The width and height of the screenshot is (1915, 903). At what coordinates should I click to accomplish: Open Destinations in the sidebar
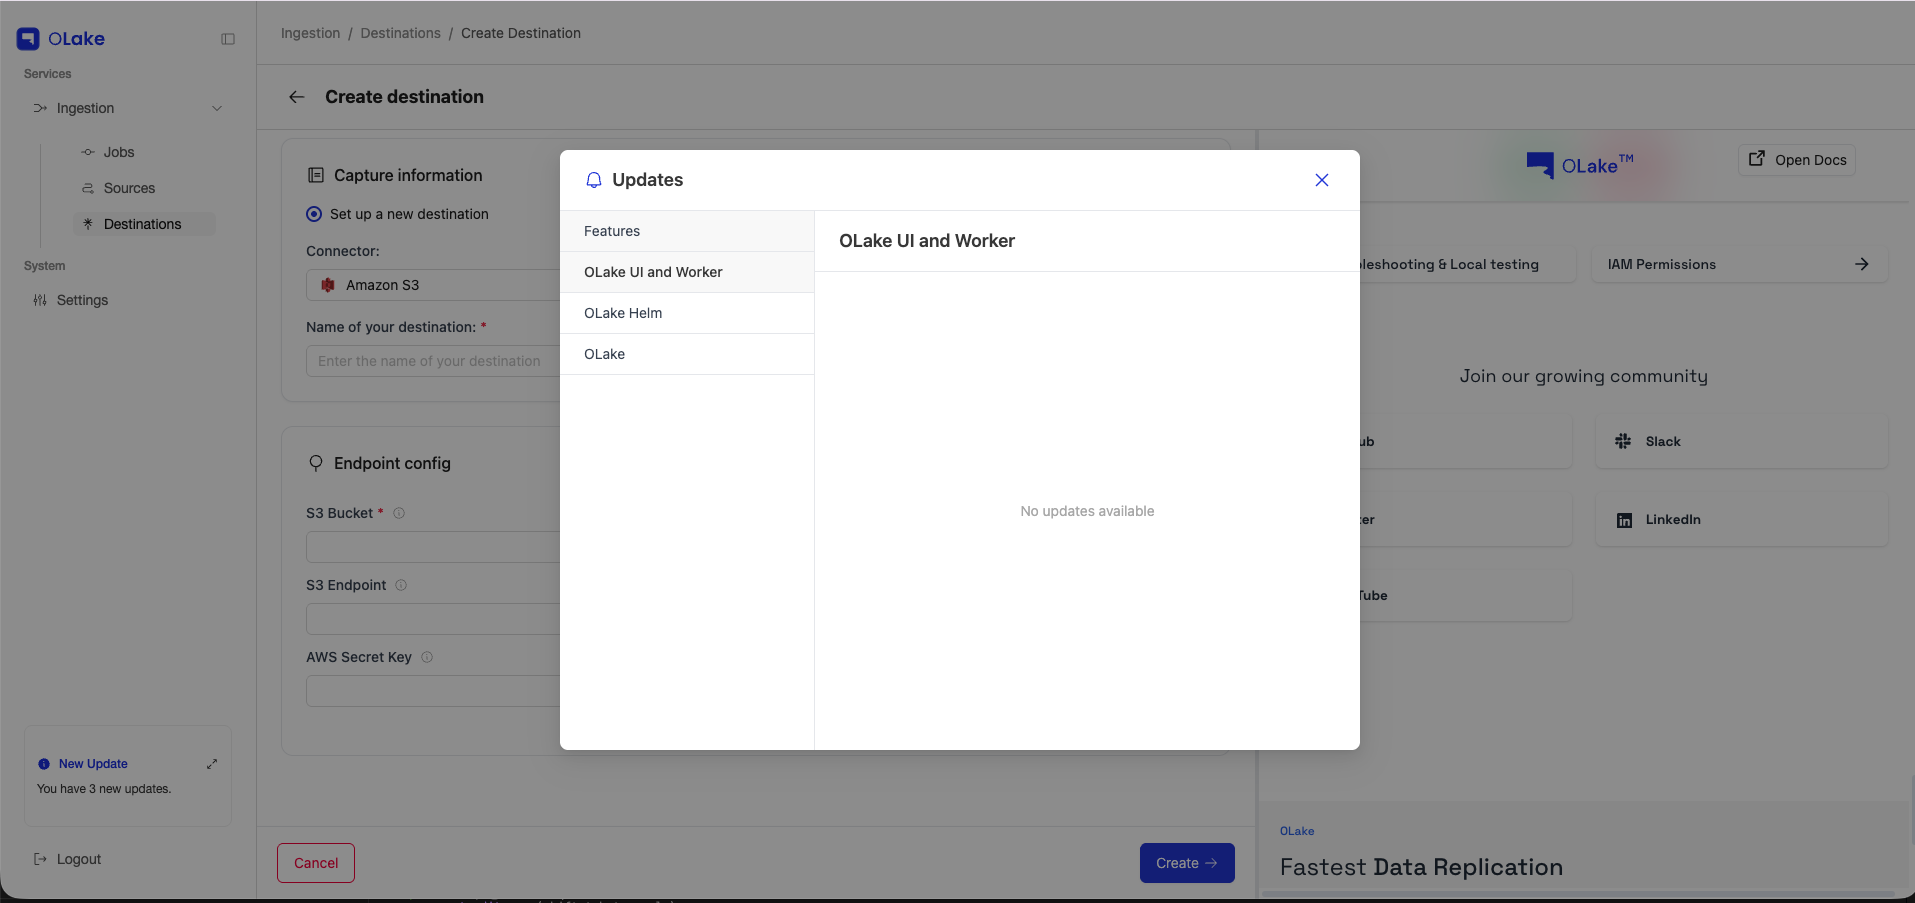pos(143,224)
